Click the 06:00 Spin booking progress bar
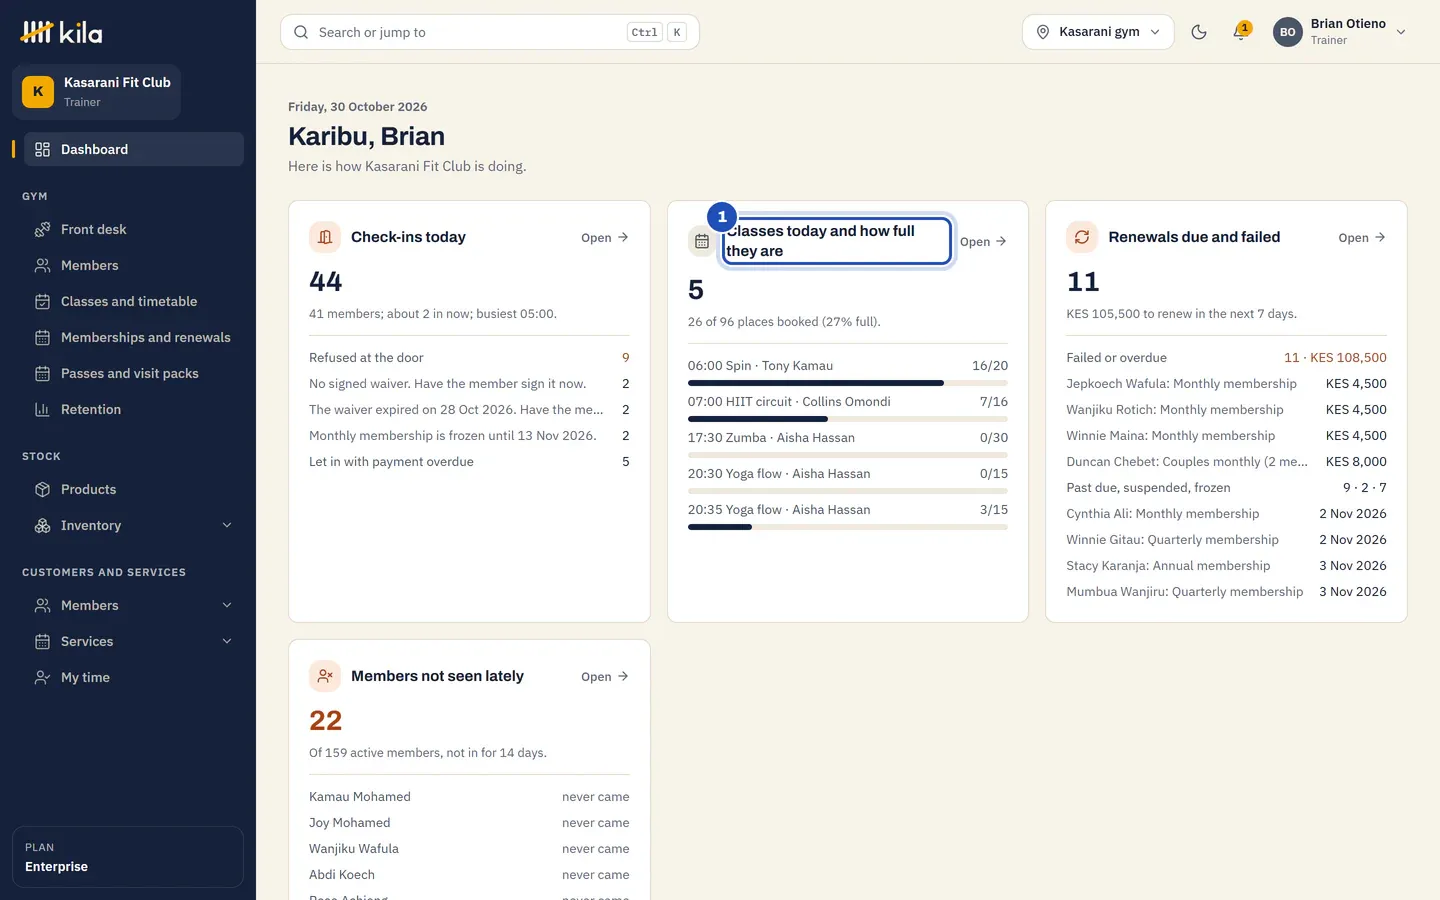The height and width of the screenshot is (900, 1440). pyautogui.click(x=848, y=383)
